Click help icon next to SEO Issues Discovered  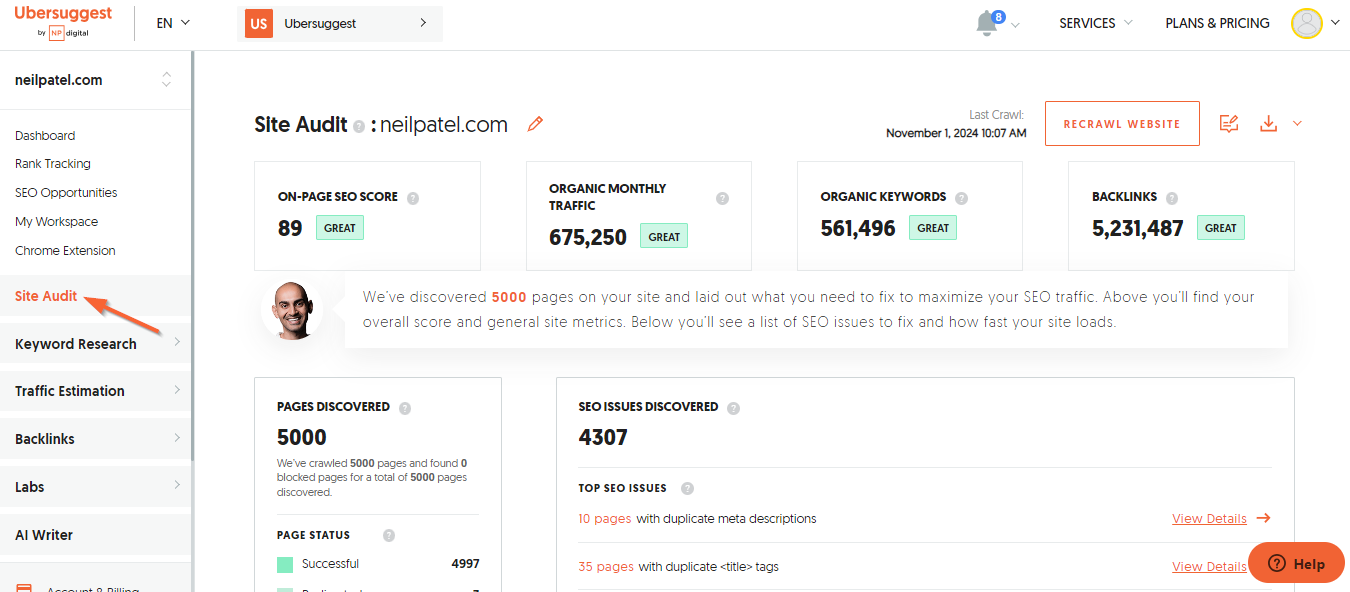[734, 408]
